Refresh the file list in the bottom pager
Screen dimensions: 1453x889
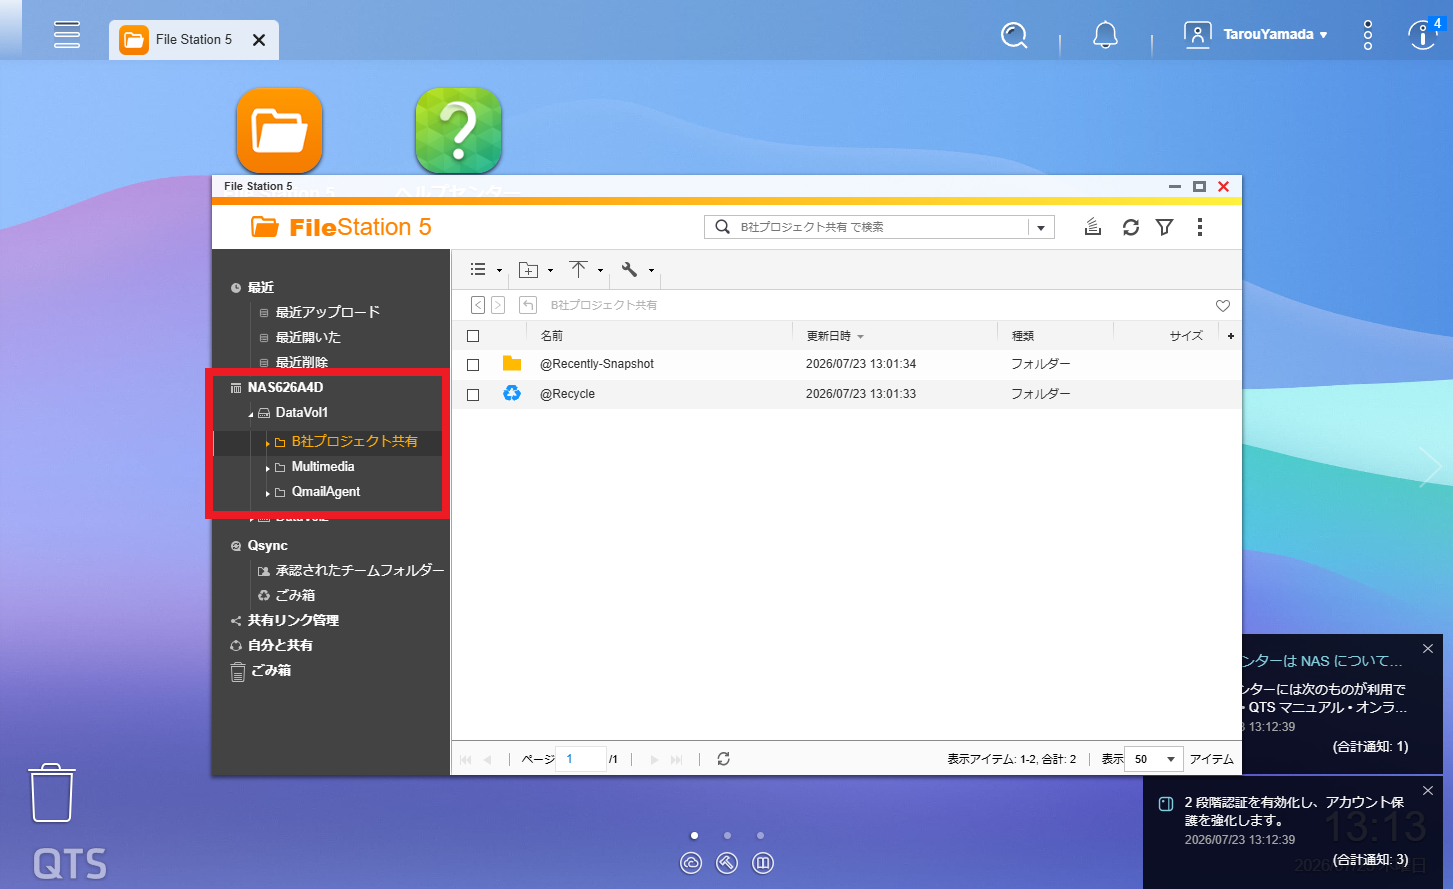pyautogui.click(x=723, y=759)
